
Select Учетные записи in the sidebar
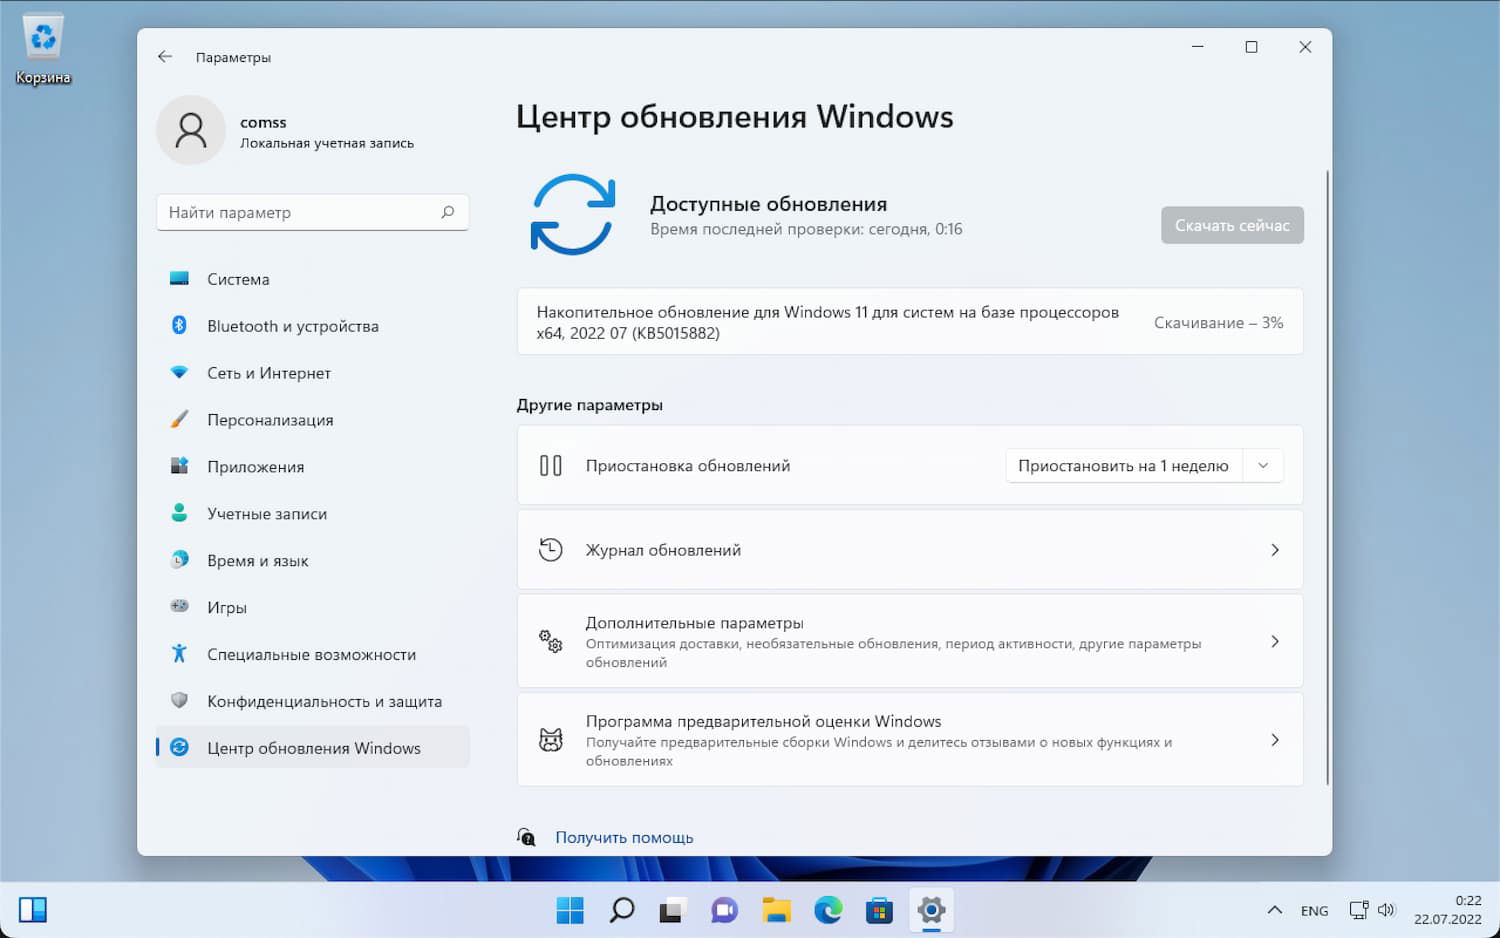pyautogui.click(x=312, y=514)
